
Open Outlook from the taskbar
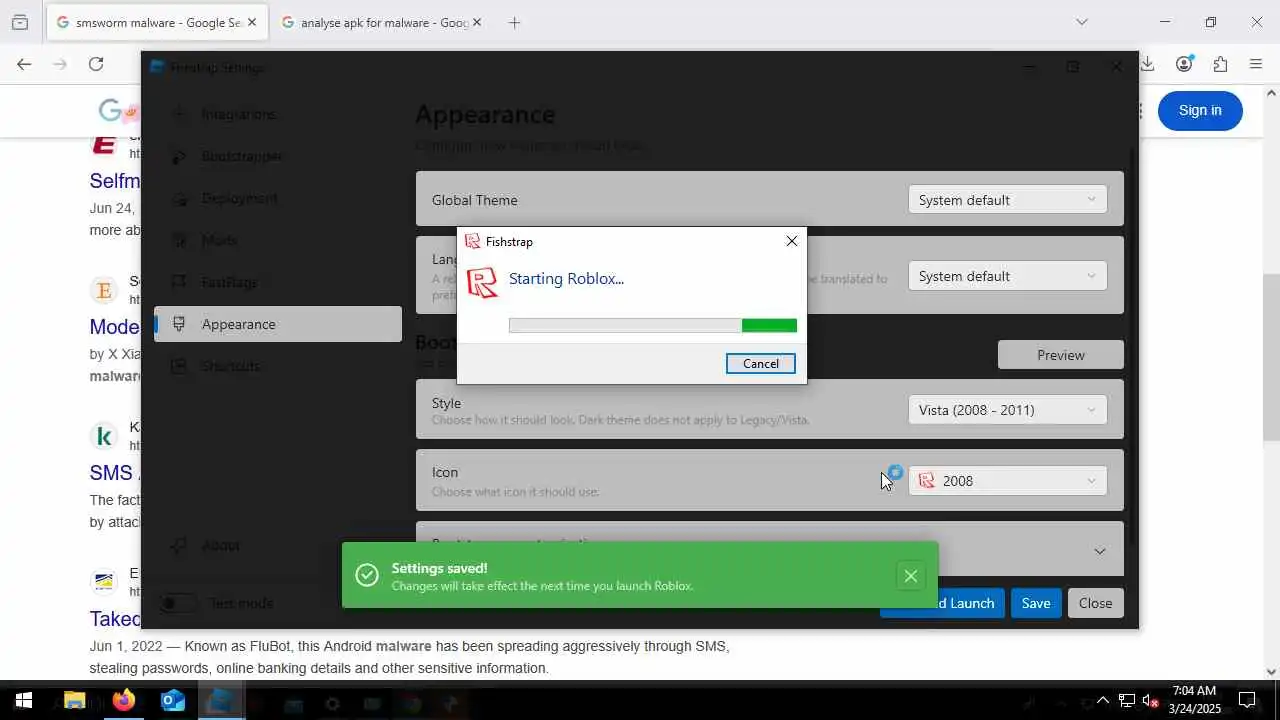point(172,700)
